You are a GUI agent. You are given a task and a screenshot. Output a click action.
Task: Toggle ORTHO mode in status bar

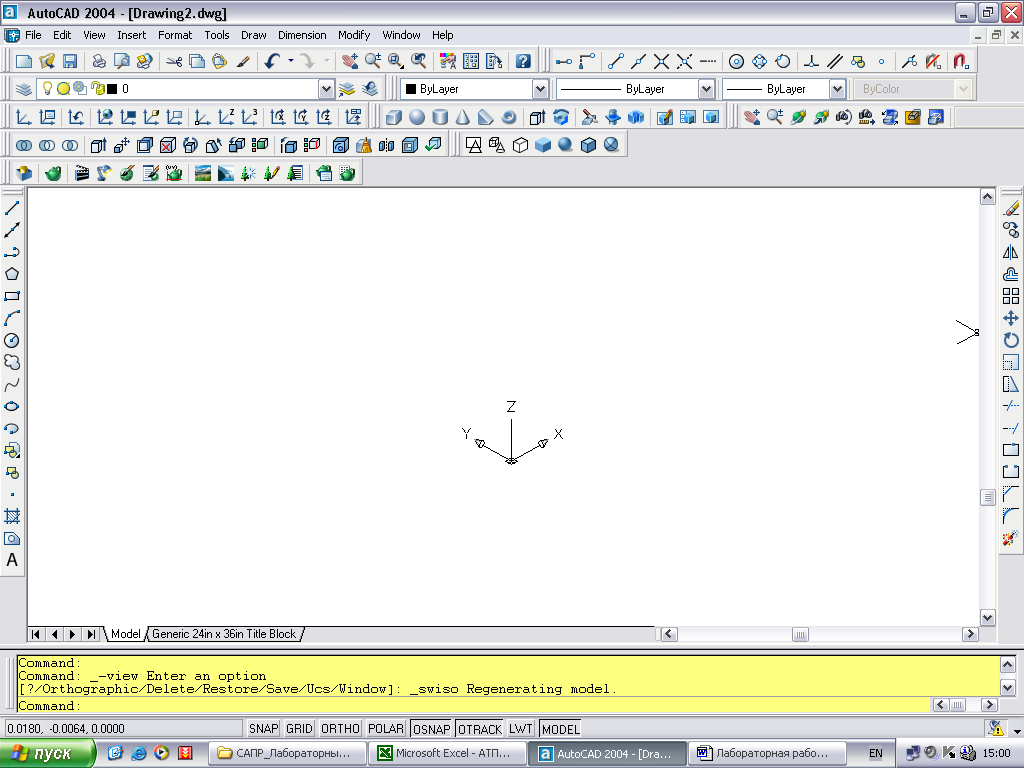coord(340,729)
